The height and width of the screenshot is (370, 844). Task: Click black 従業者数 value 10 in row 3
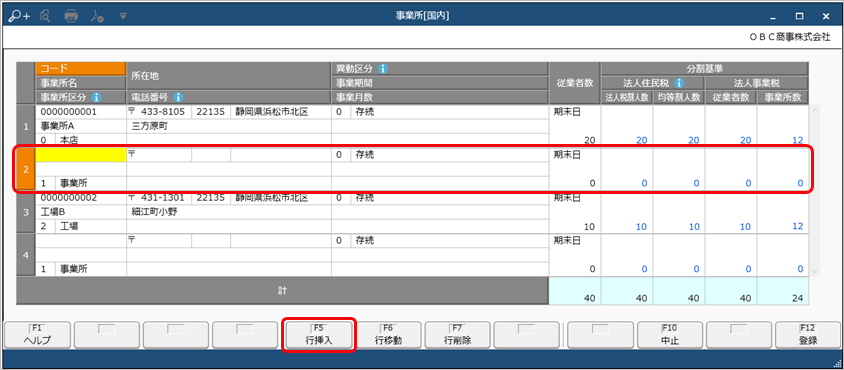tap(589, 226)
